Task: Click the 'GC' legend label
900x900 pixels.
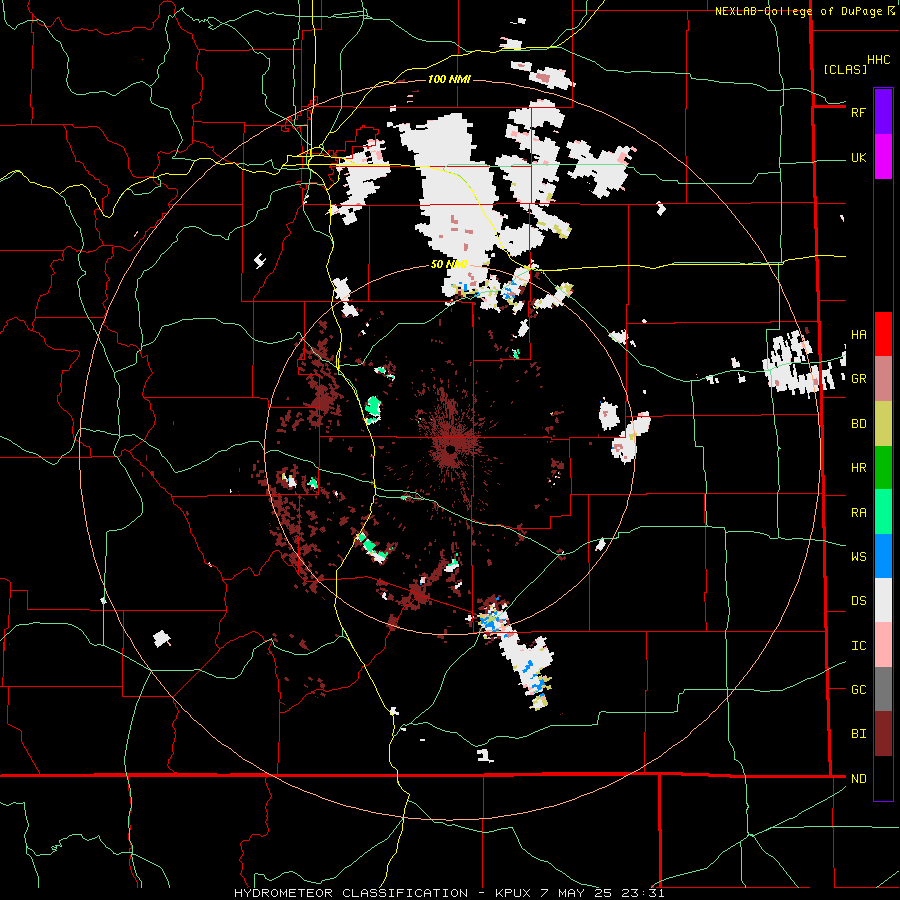Action: pyautogui.click(x=858, y=690)
